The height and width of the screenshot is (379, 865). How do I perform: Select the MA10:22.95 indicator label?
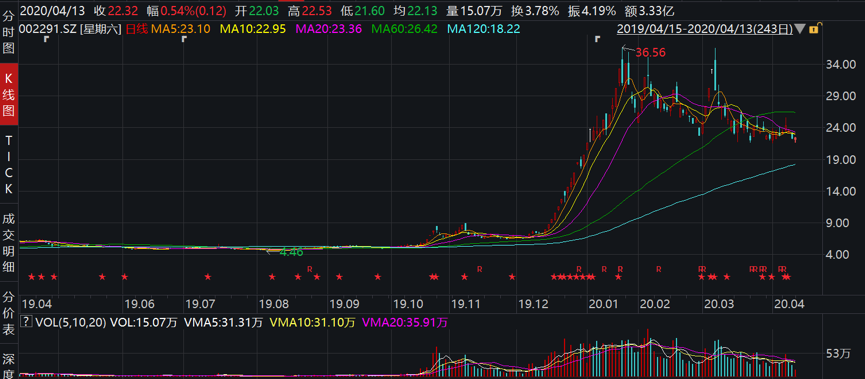tap(254, 29)
